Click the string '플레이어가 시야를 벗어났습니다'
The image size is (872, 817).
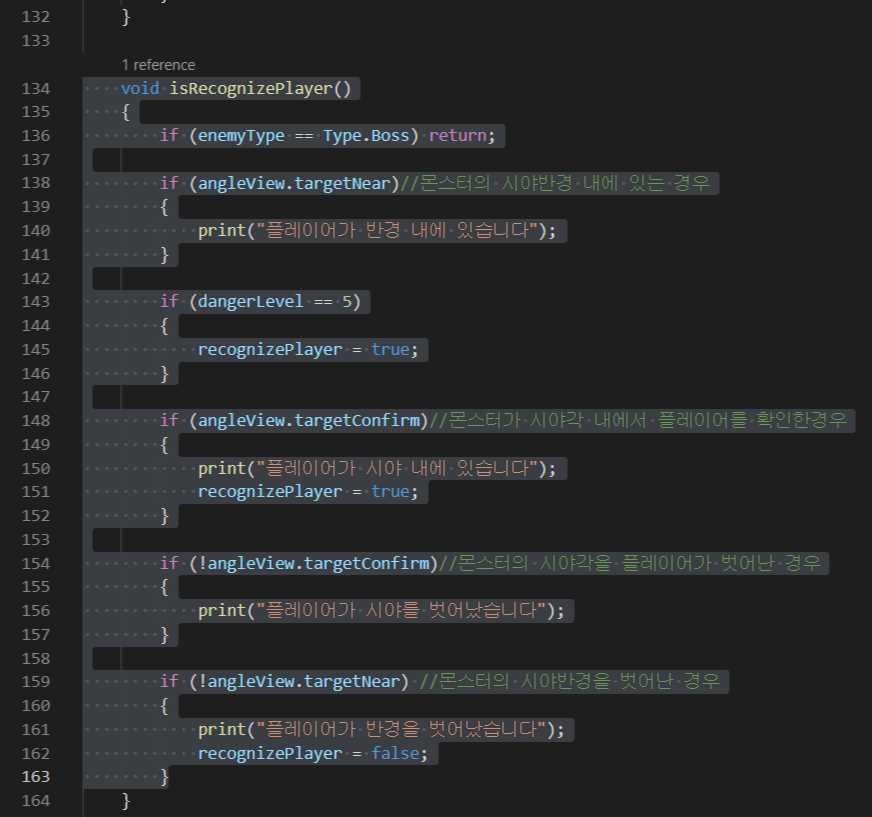pyautogui.click(x=402, y=611)
